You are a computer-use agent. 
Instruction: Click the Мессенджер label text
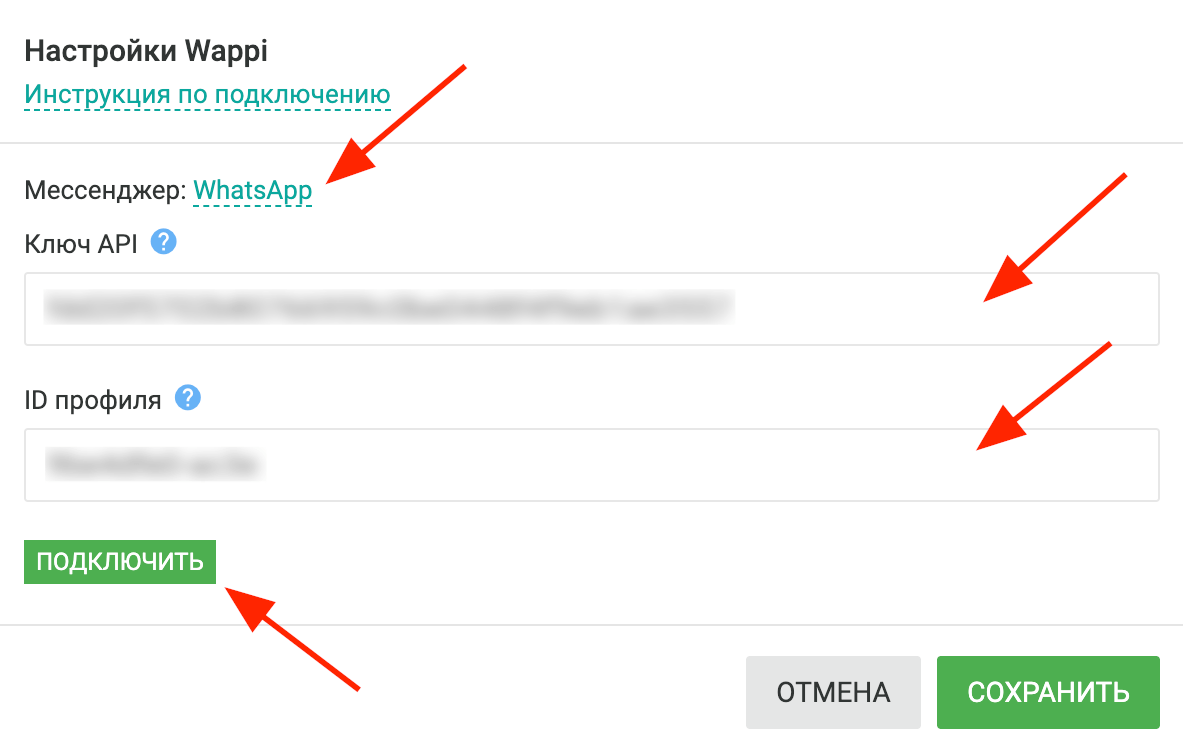coord(105,190)
